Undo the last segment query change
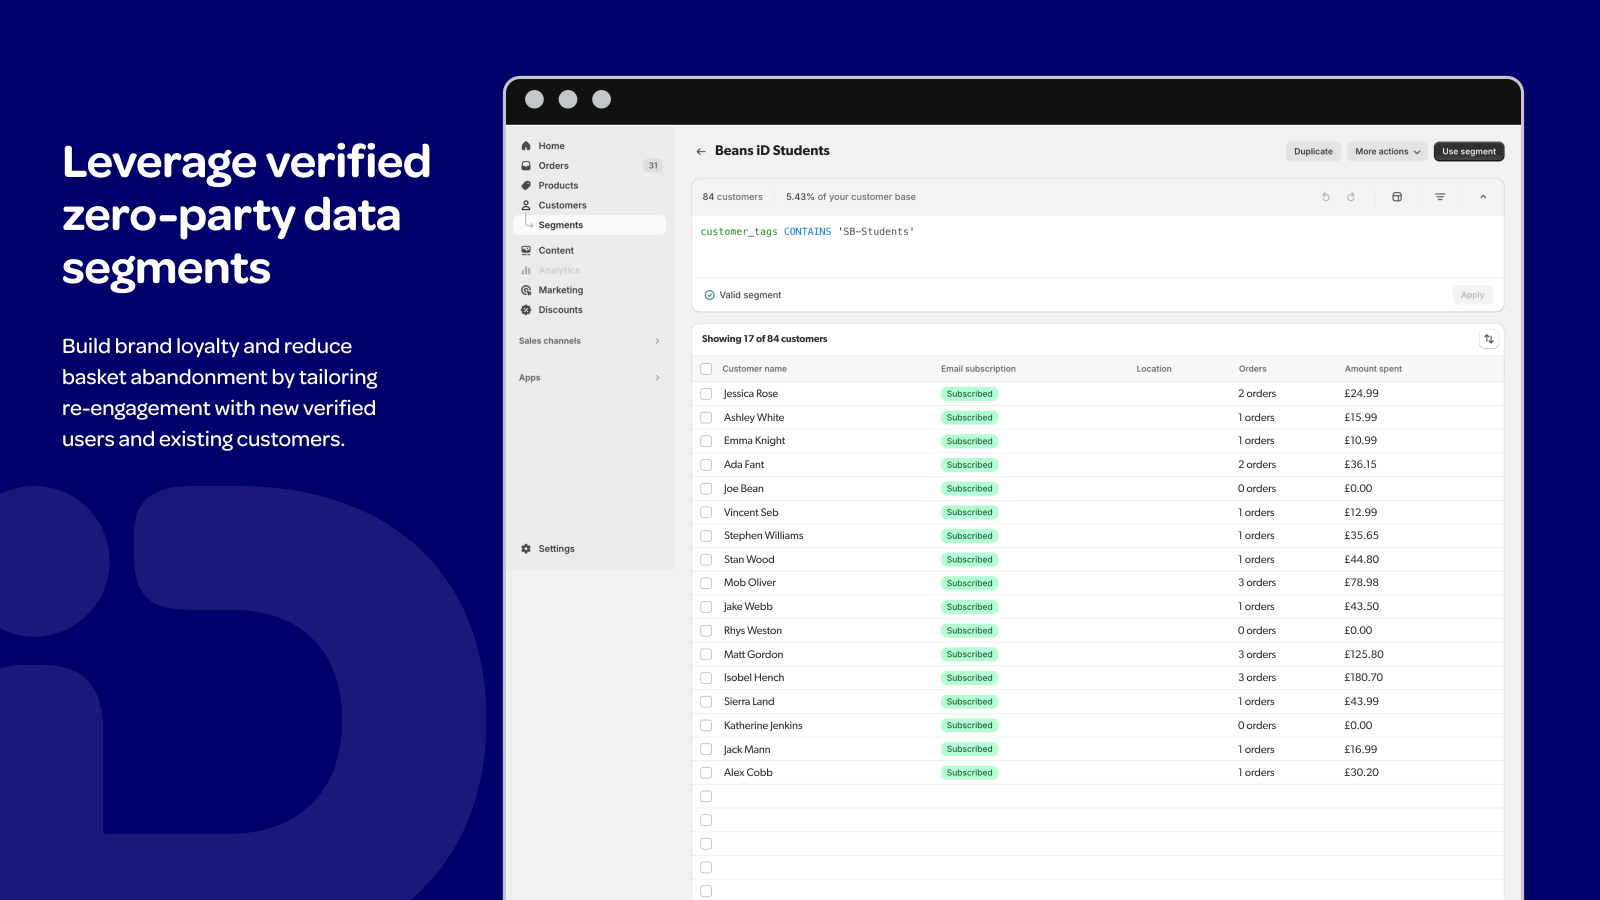 pos(1326,197)
